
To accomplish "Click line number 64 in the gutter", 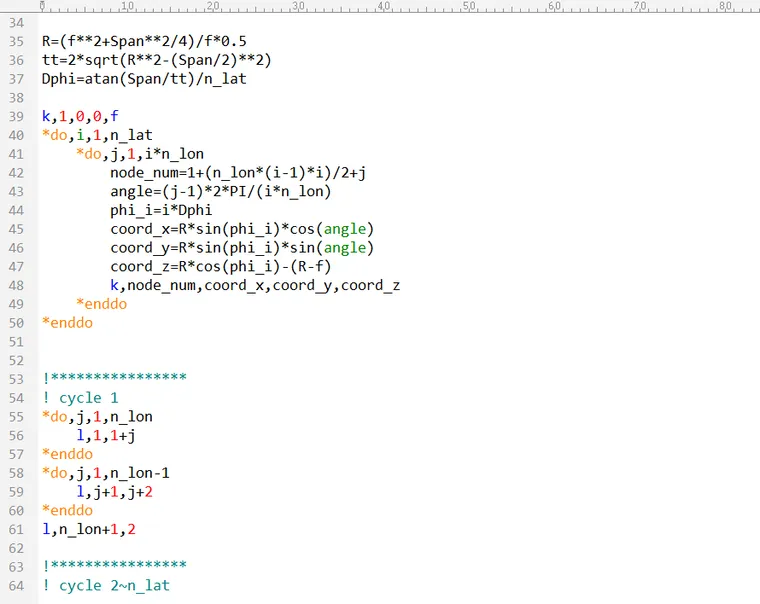I will 16,586.
